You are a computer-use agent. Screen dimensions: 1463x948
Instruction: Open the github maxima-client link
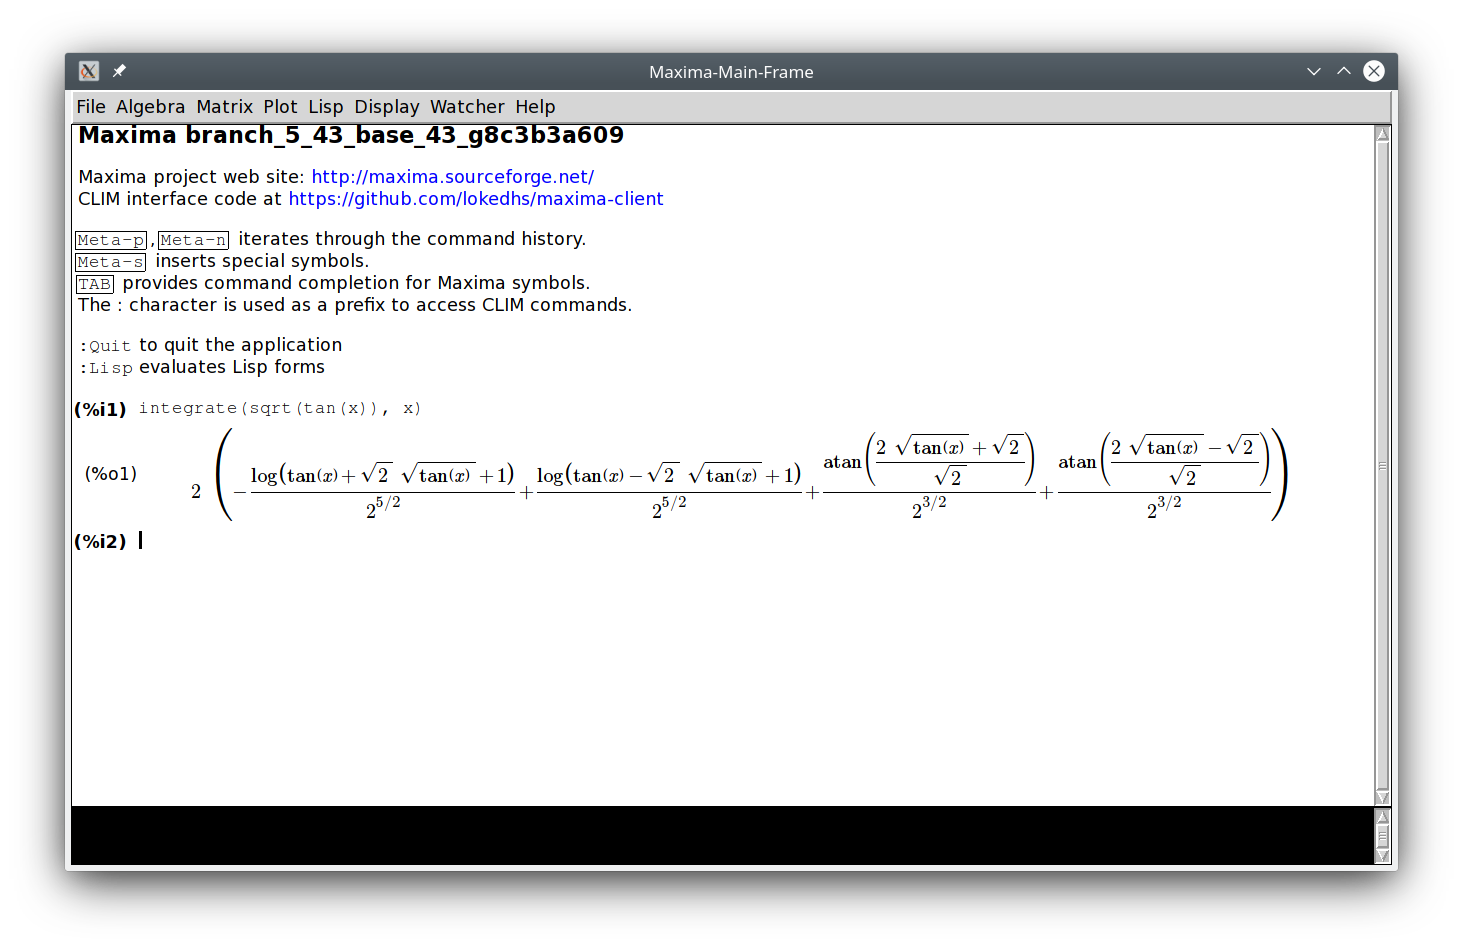click(475, 199)
